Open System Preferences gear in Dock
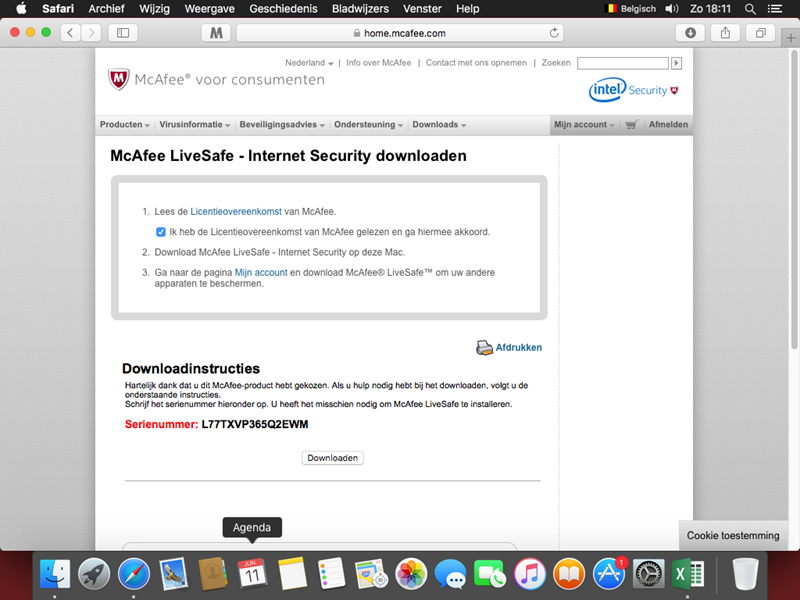 [x=648, y=573]
